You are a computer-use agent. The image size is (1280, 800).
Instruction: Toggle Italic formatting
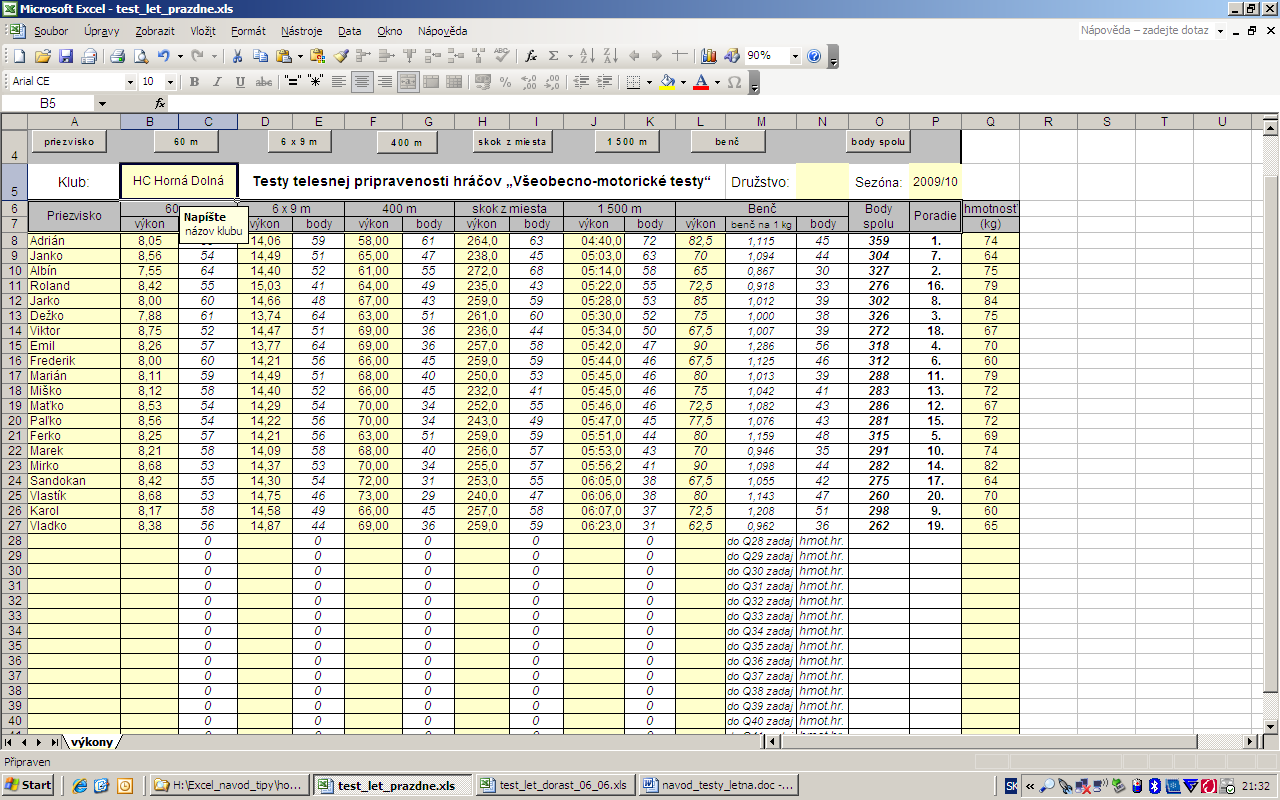[x=217, y=82]
